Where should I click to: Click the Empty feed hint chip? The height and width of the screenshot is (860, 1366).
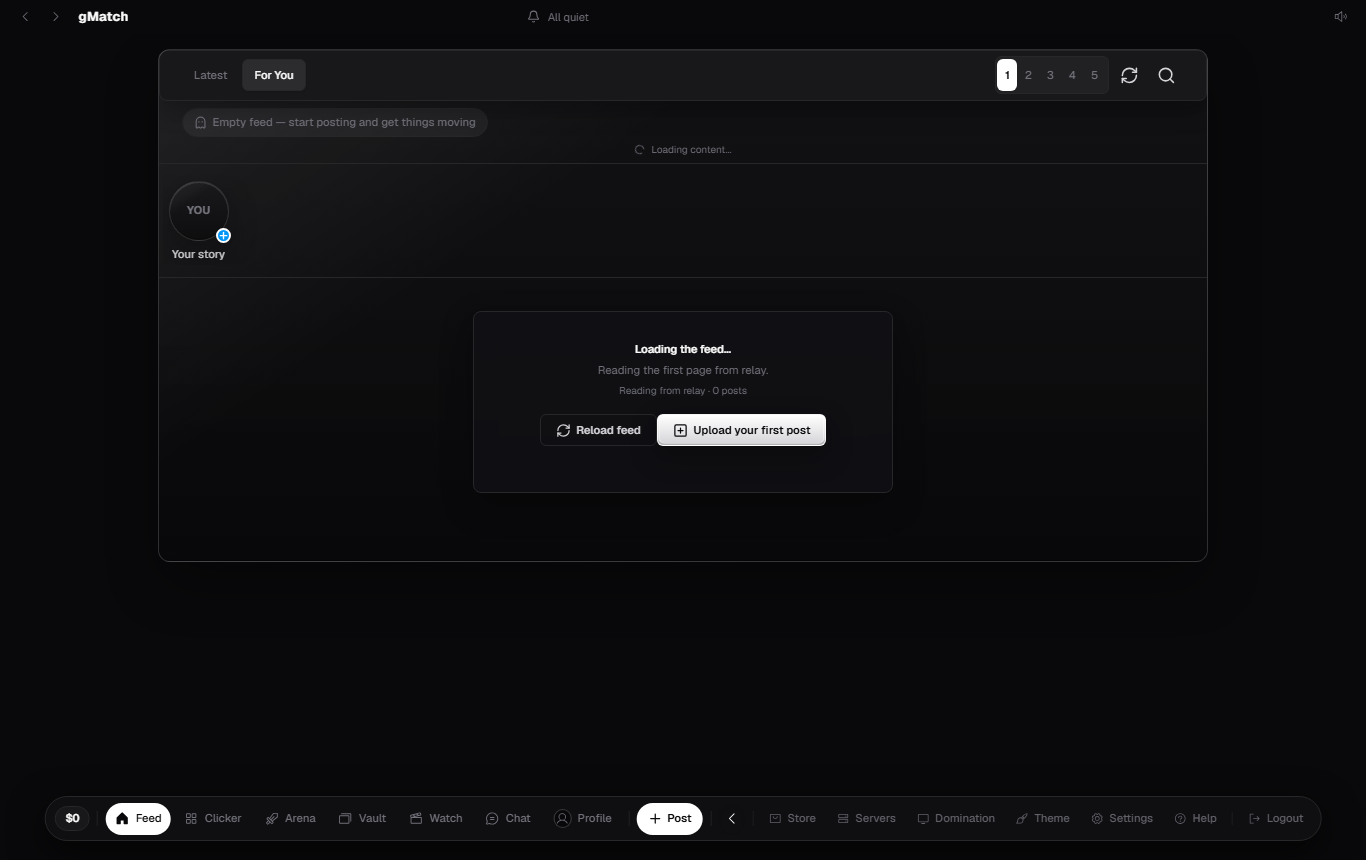(x=335, y=122)
